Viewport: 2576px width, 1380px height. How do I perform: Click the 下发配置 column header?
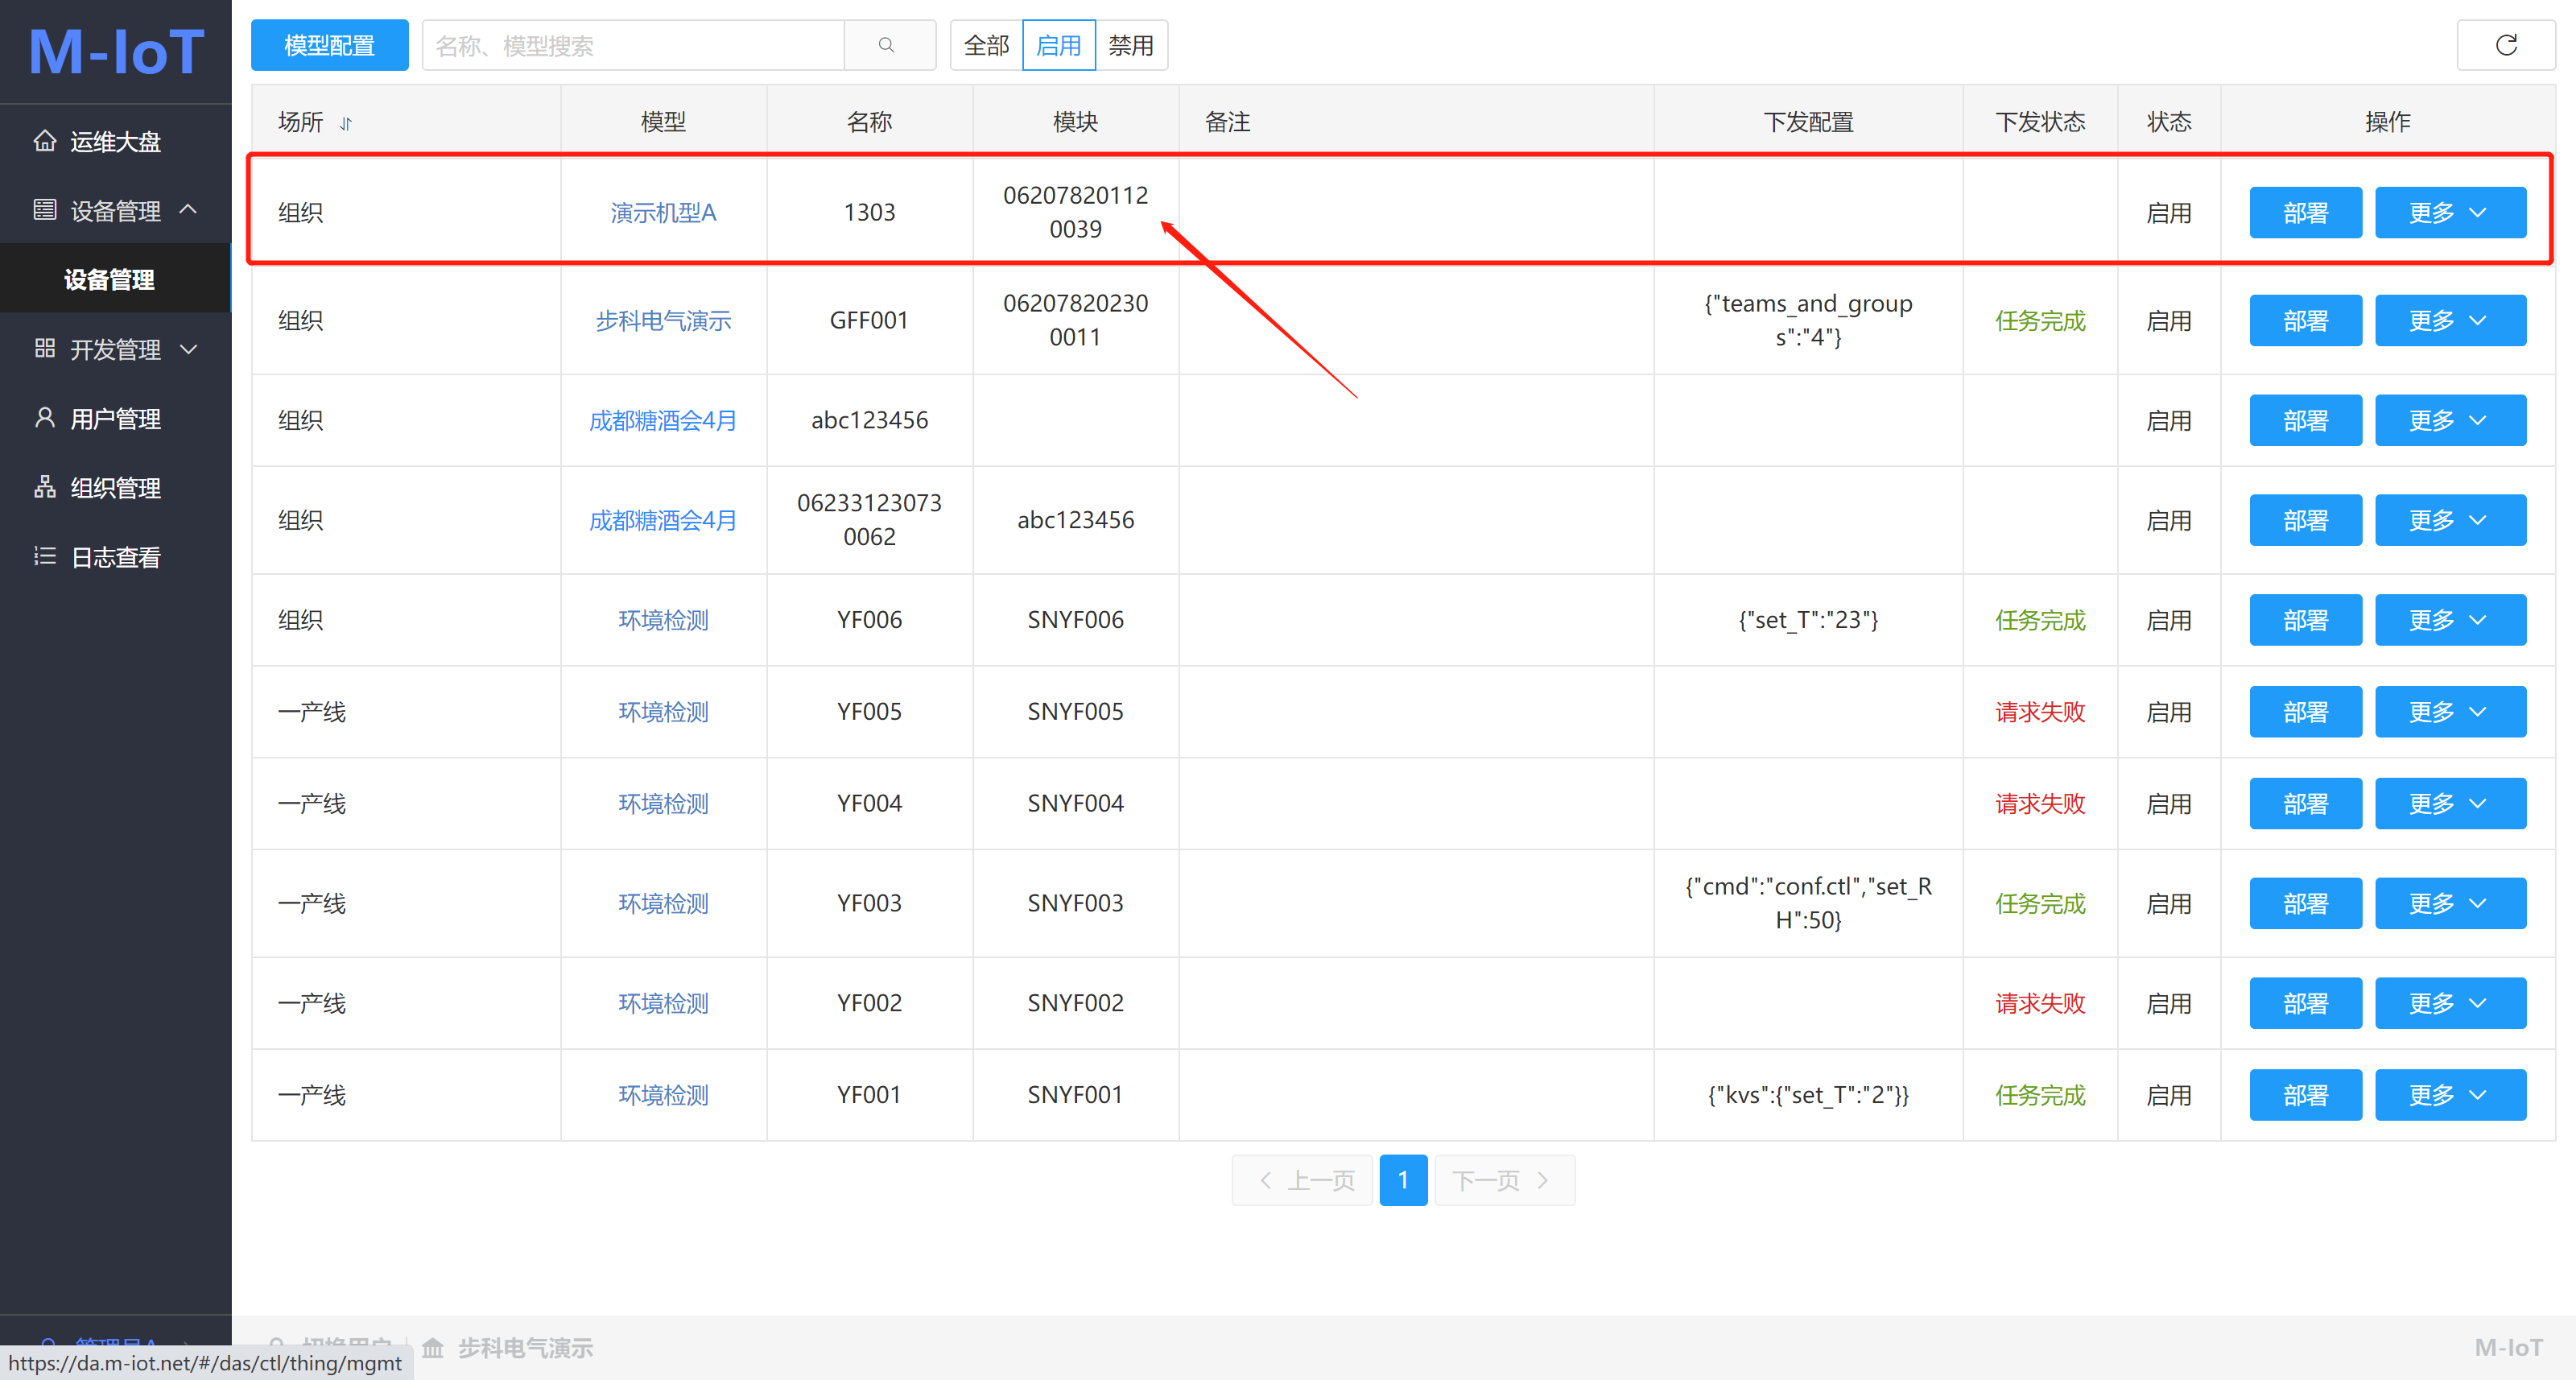(x=1808, y=122)
